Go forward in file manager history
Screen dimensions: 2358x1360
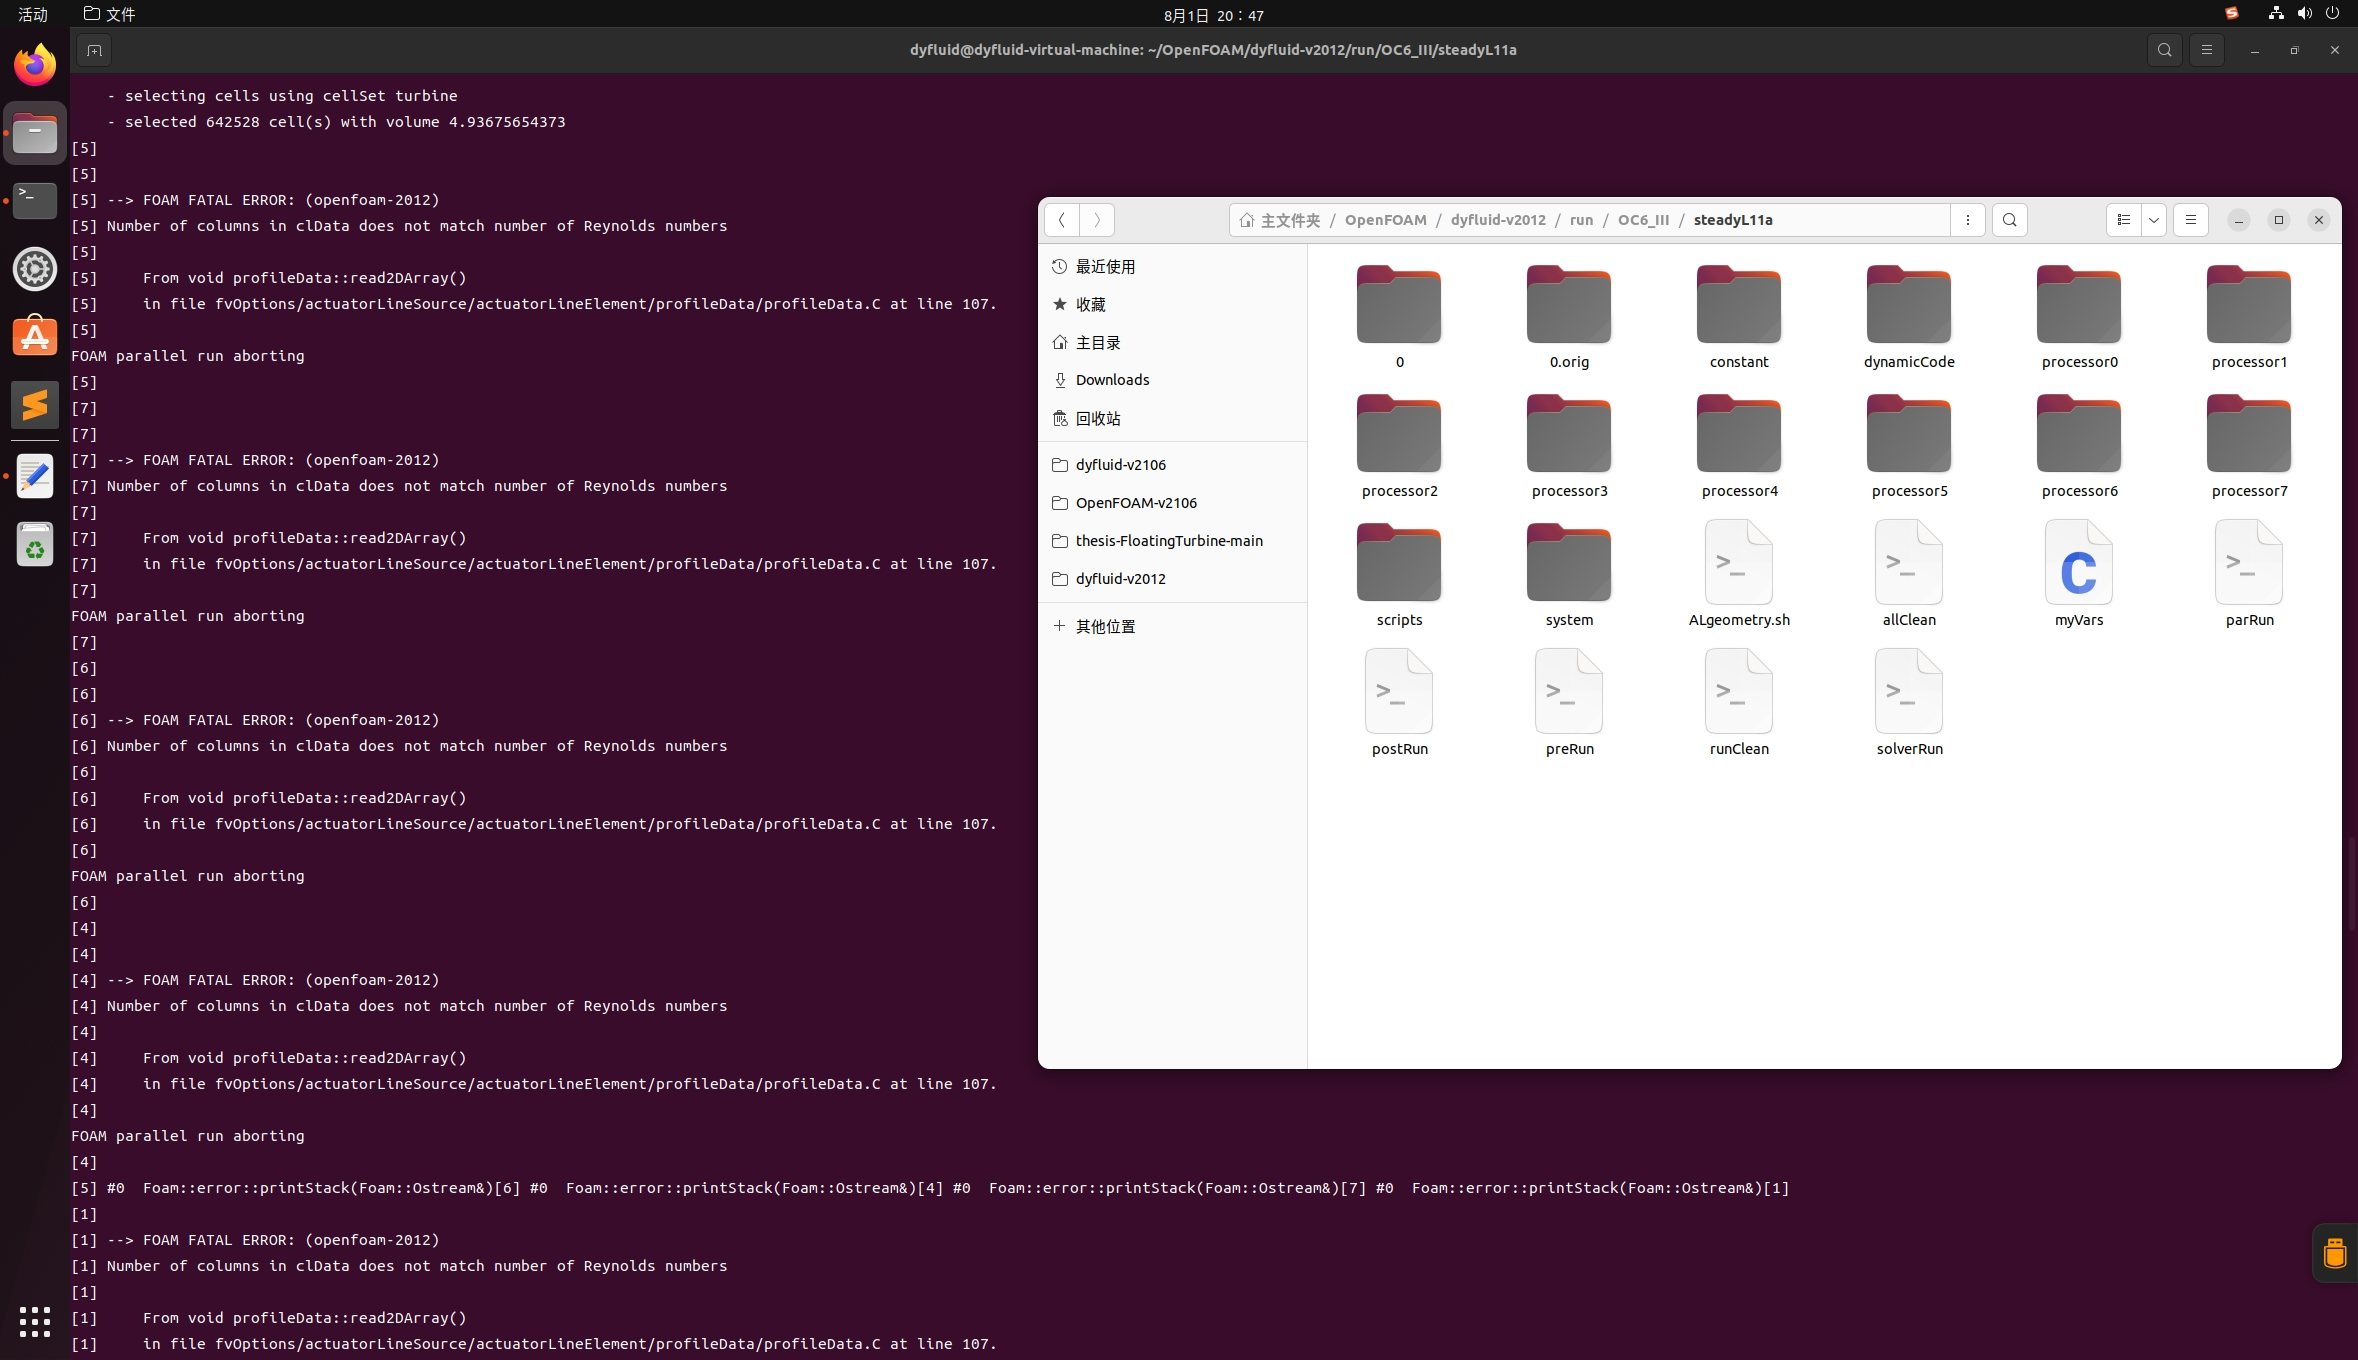1097,220
